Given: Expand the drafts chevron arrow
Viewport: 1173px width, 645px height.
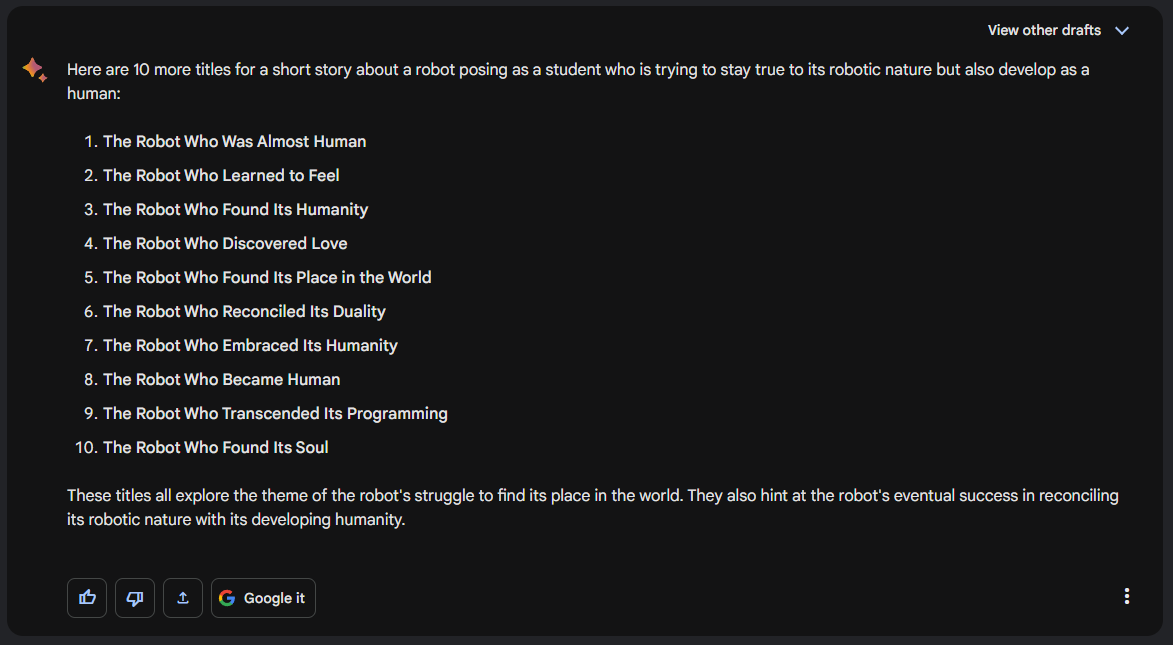Looking at the screenshot, I should click(1122, 30).
